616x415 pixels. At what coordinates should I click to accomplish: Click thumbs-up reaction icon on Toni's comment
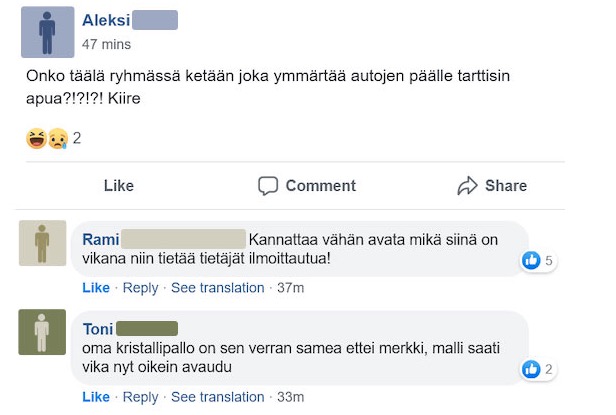[x=532, y=370]
